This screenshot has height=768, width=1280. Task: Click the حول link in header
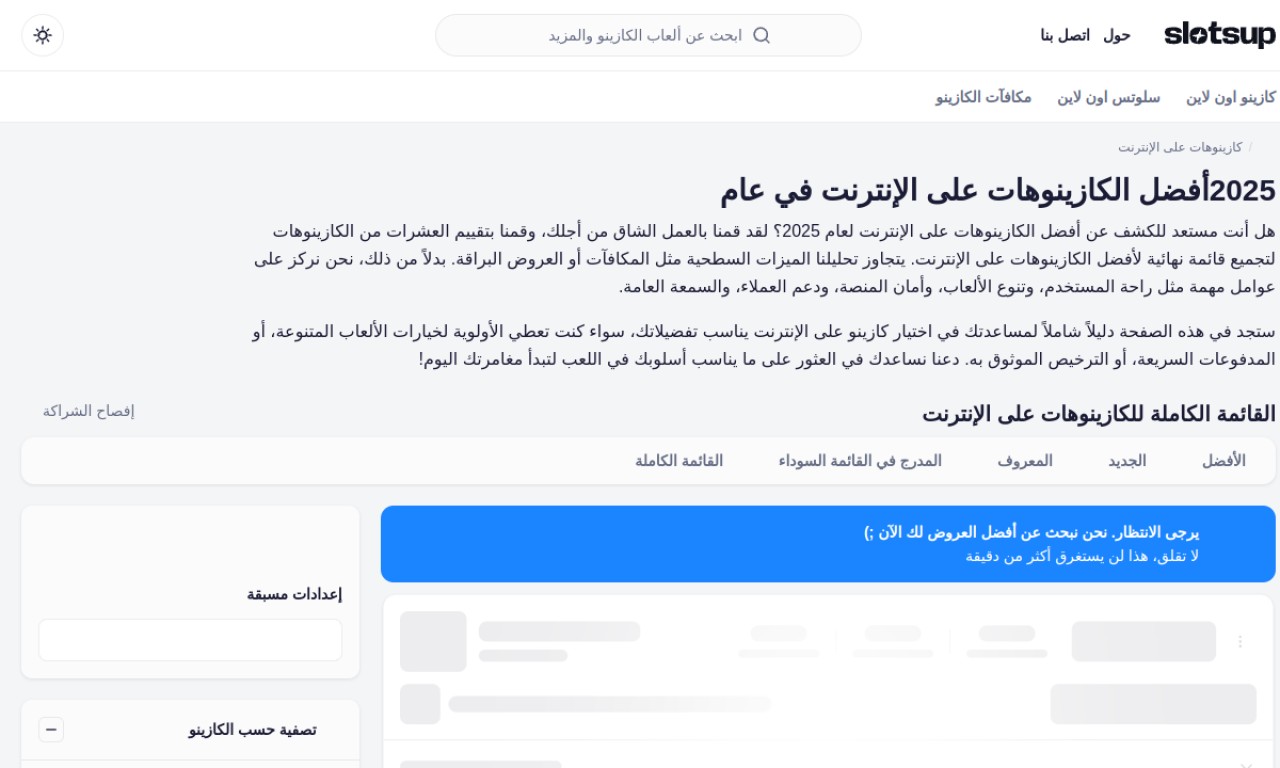tap(1117, 35)
